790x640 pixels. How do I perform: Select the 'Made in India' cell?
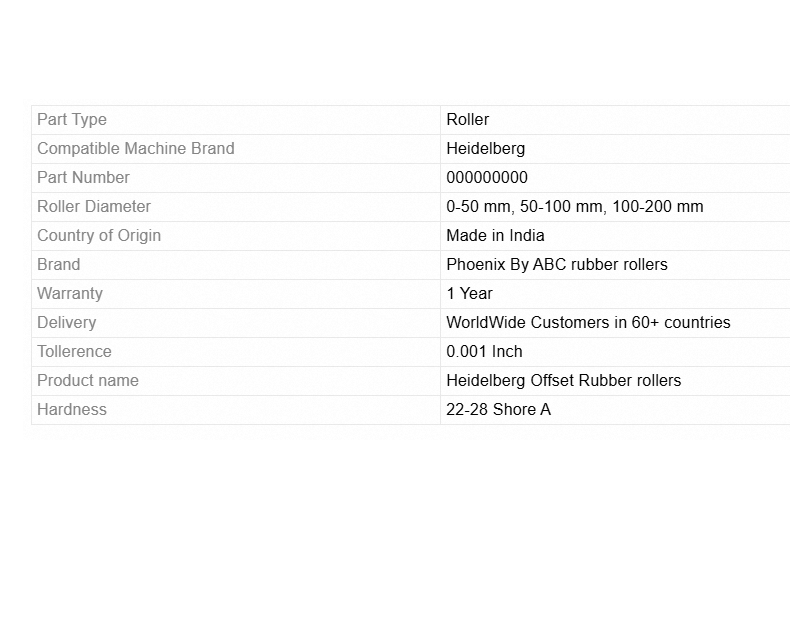coord(496,236)
